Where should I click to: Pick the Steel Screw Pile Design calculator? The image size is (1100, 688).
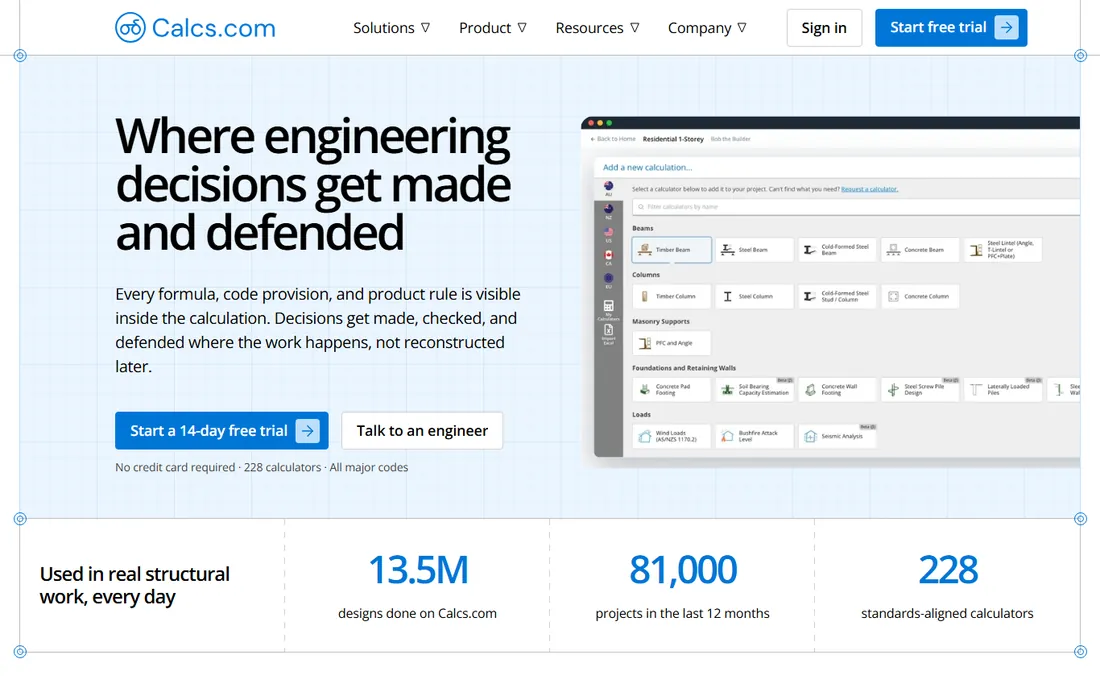(x=920, y=389)
